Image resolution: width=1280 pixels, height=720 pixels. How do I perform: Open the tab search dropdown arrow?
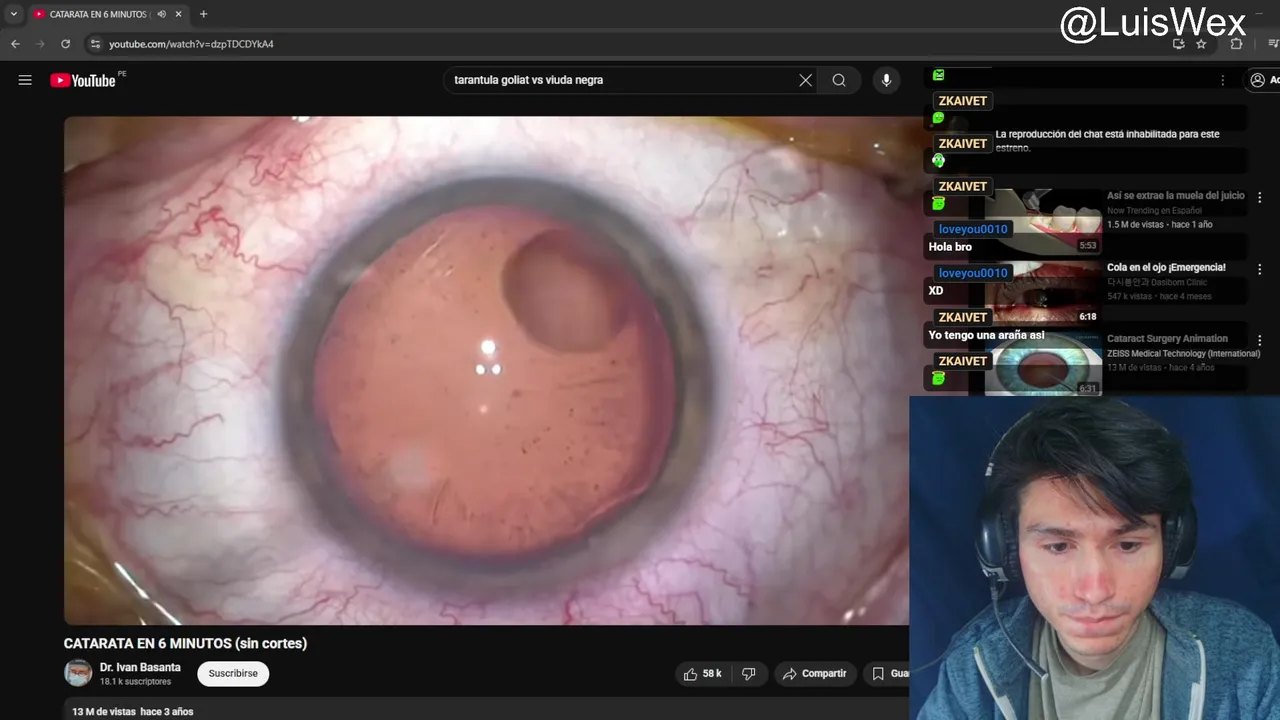click(14, 14)
